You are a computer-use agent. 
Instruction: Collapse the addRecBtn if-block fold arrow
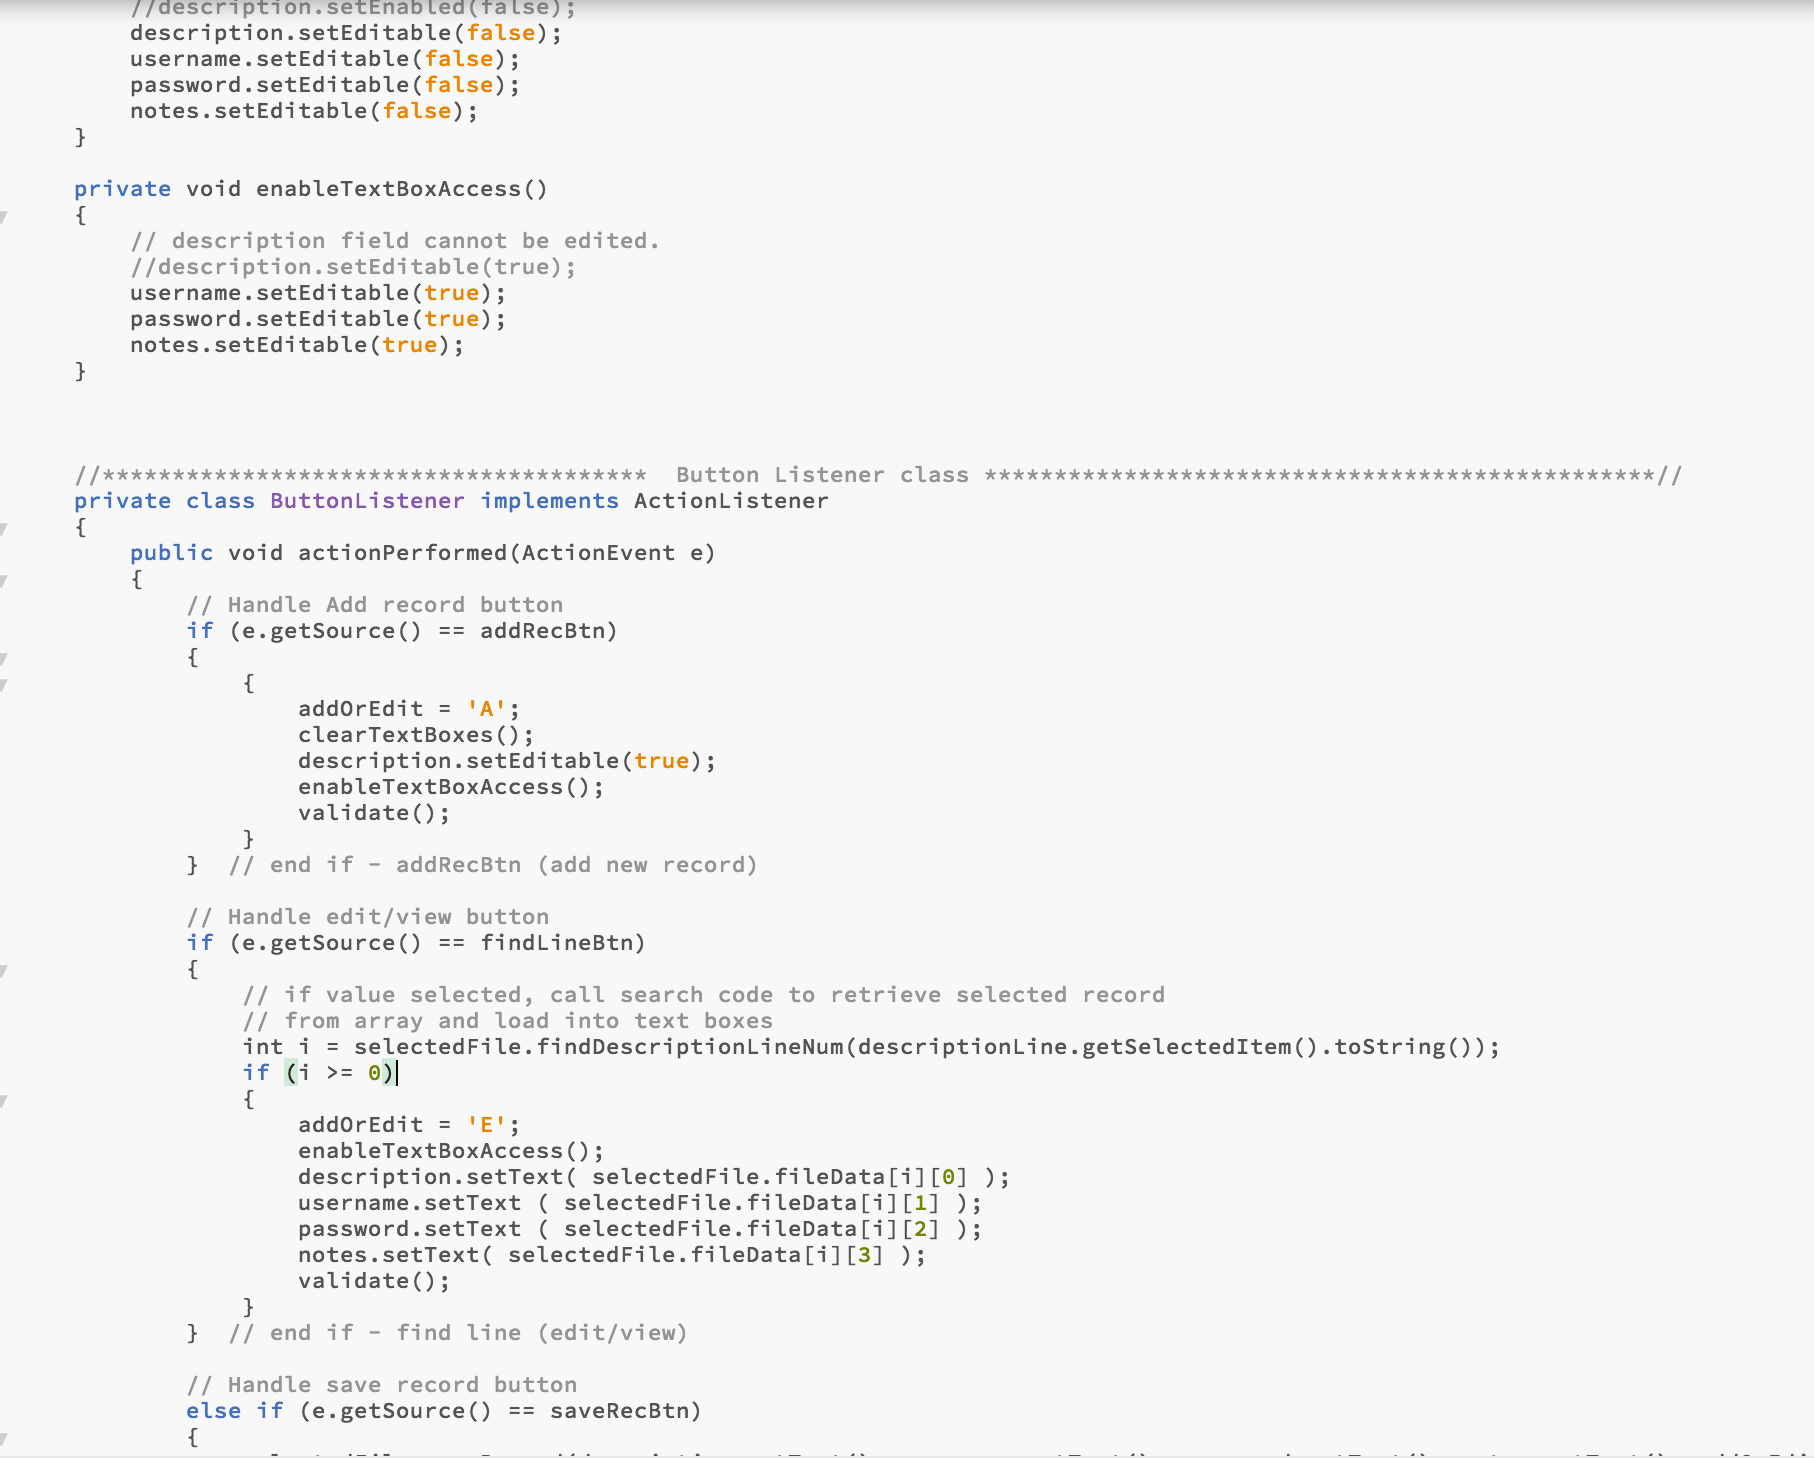coord(6,657)
